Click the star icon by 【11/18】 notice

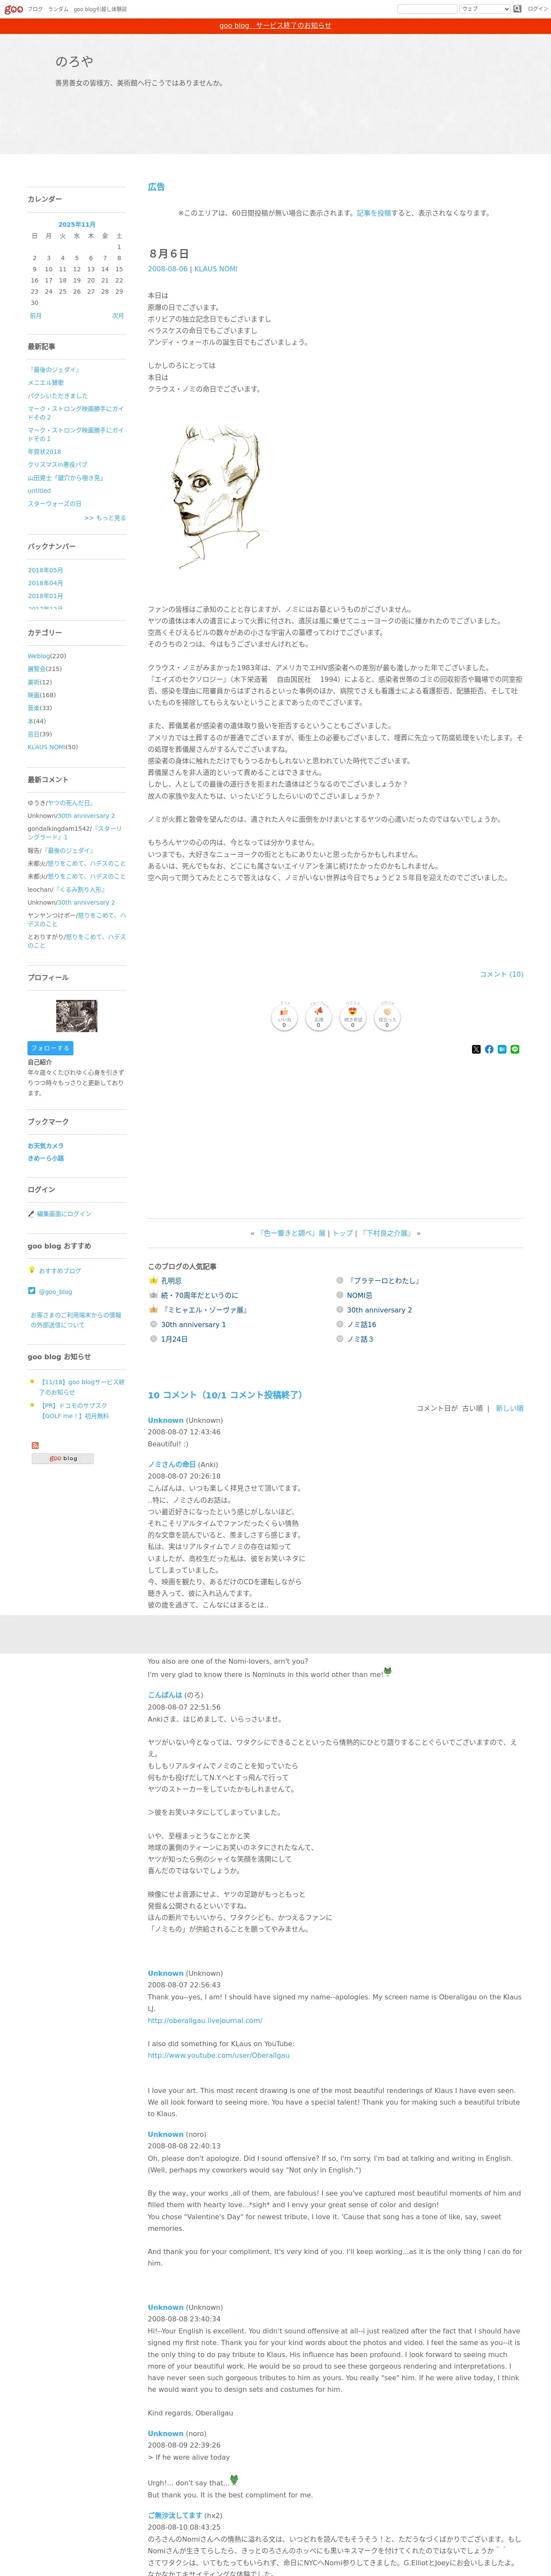pyautogui.click(x=32, y=1381)
